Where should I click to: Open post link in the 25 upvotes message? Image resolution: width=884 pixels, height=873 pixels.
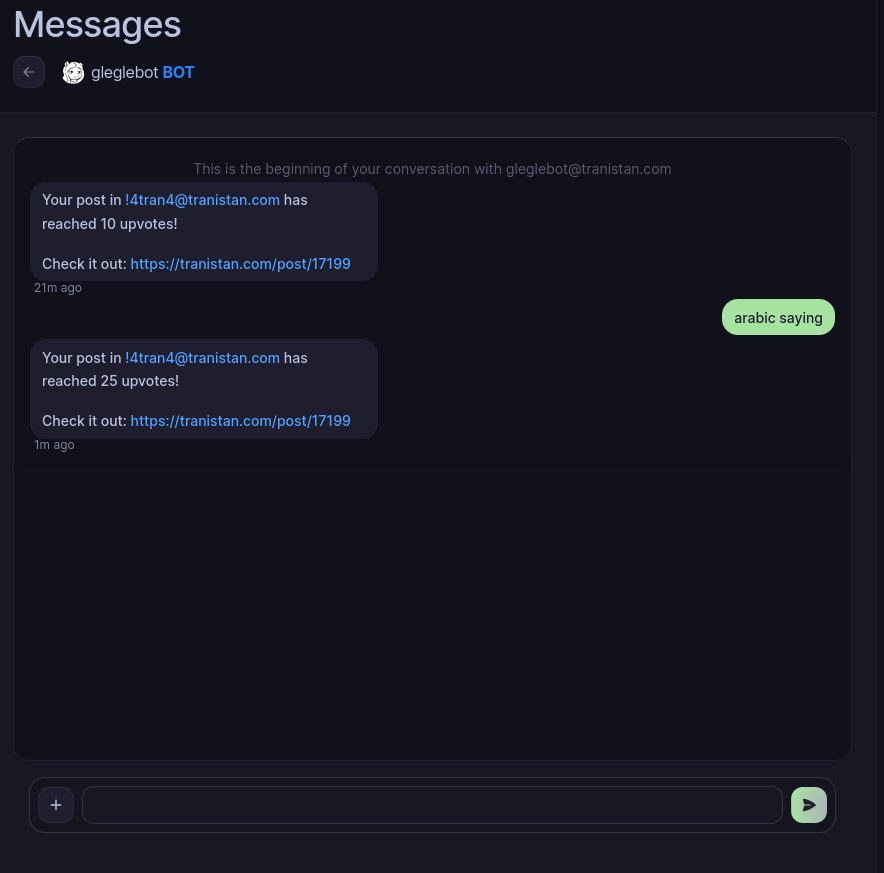tap(240, 421)
